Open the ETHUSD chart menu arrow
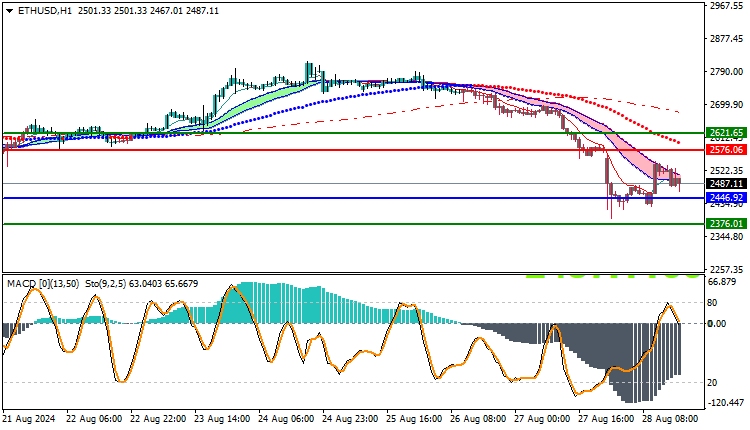This screenshot has width=750, height=430. [10, 11]
